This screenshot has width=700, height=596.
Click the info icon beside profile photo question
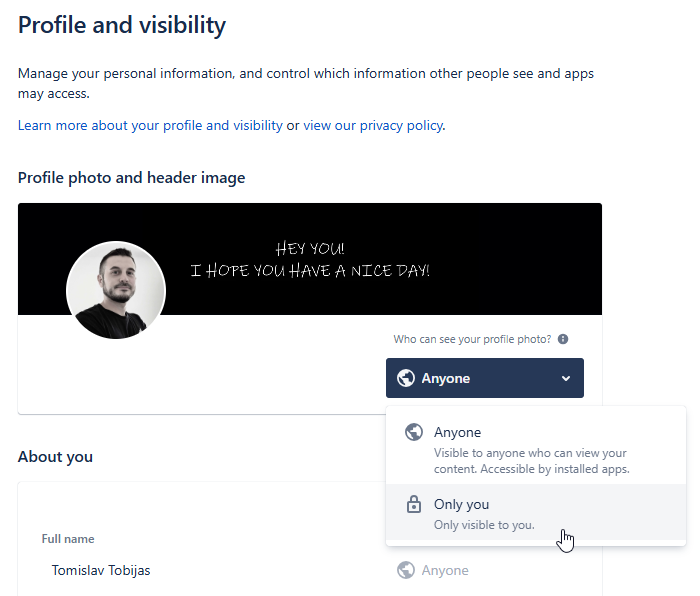(x=563, y=340)
